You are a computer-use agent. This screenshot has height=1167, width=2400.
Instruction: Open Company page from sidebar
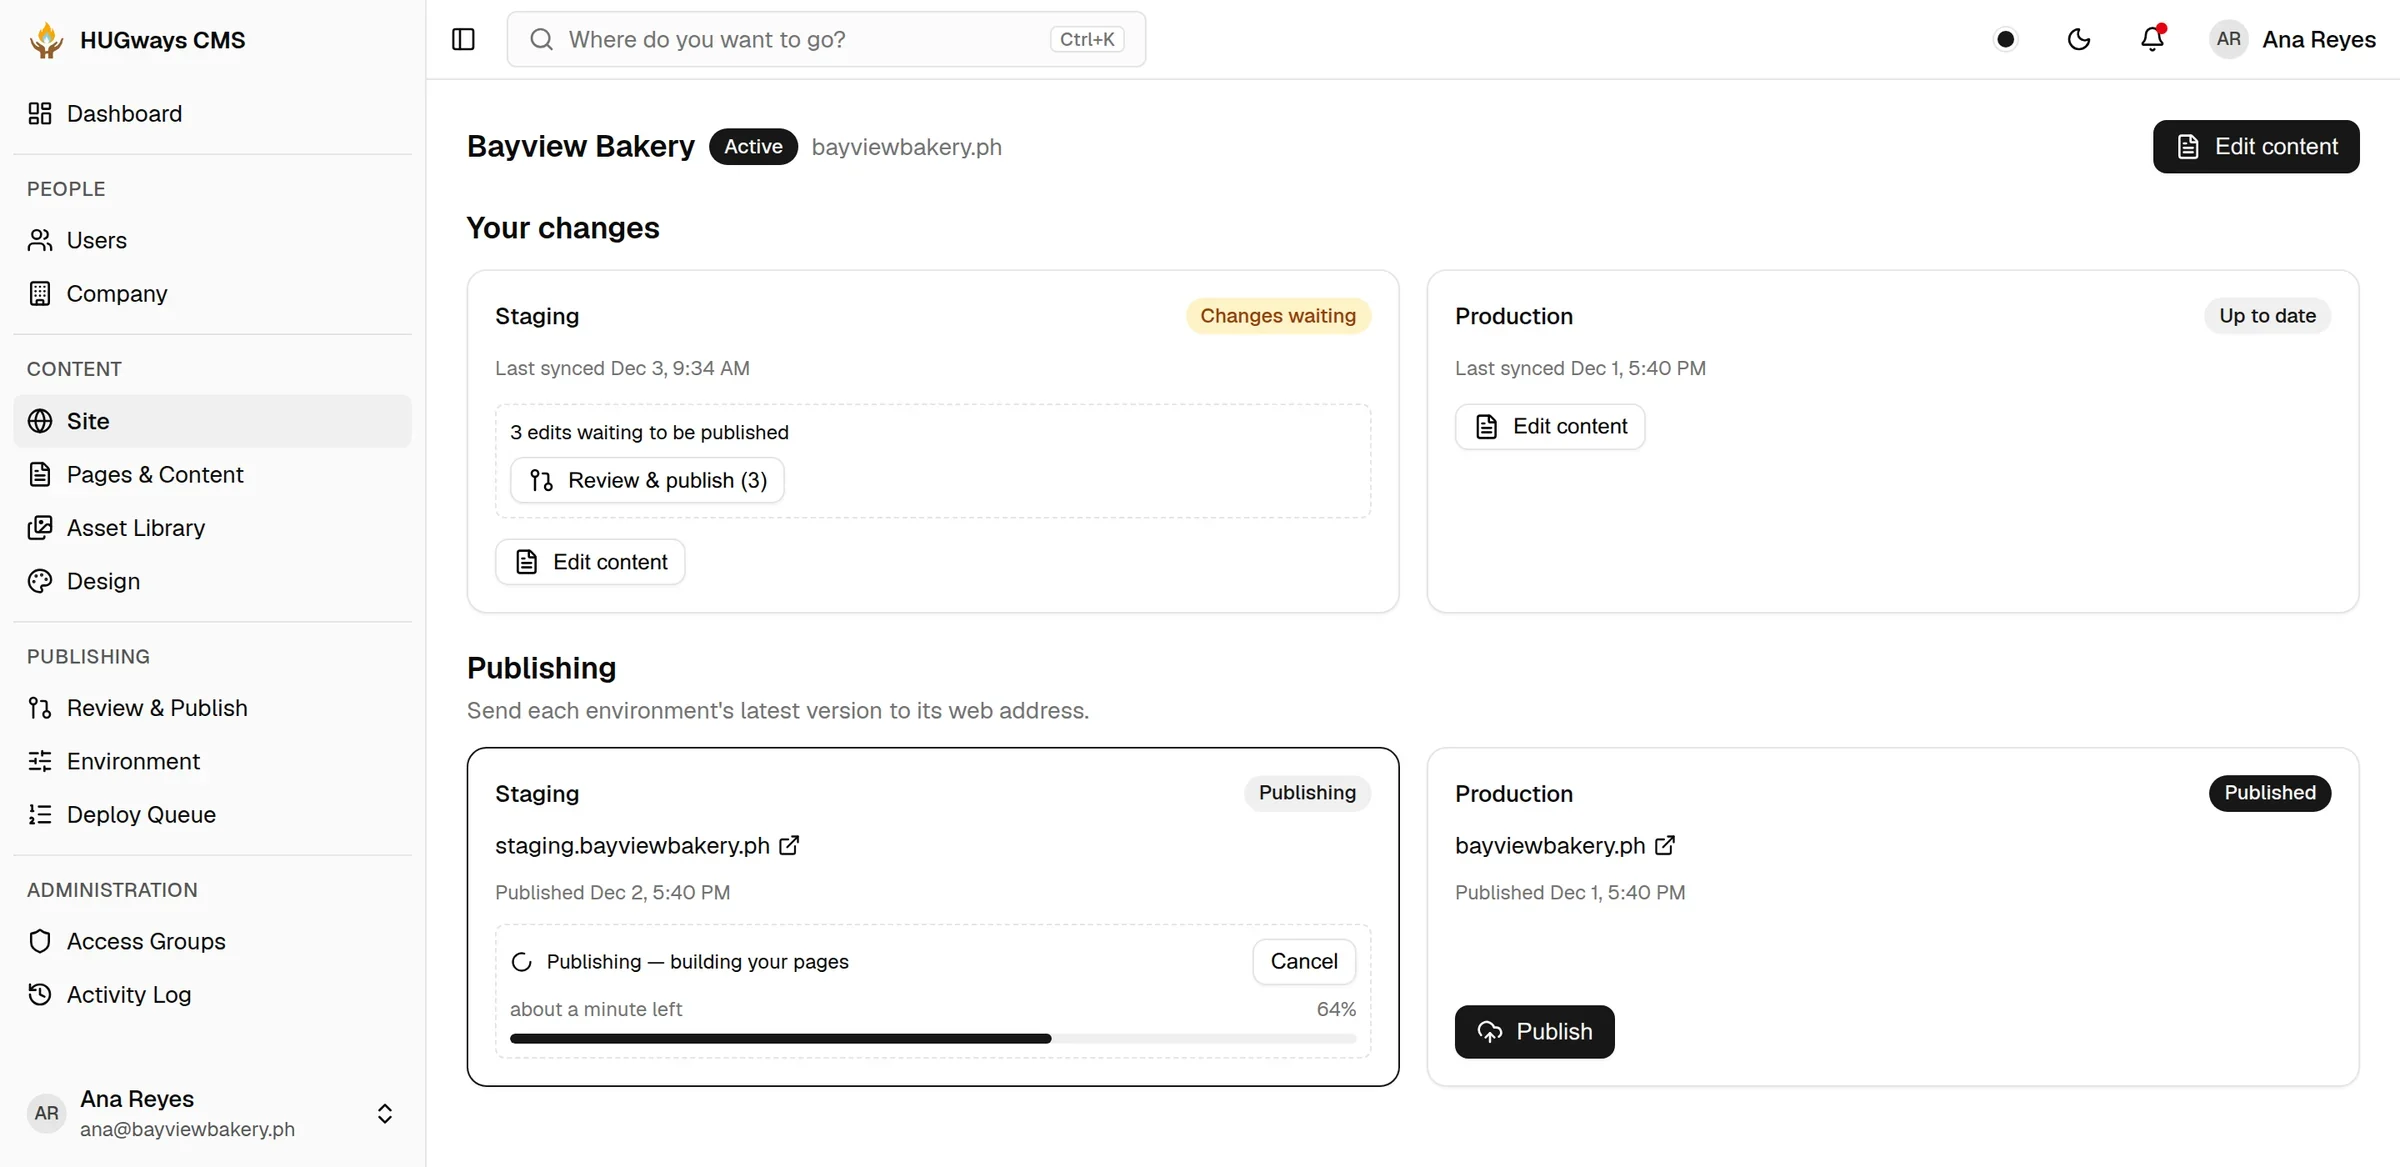(x=212, y=293)
